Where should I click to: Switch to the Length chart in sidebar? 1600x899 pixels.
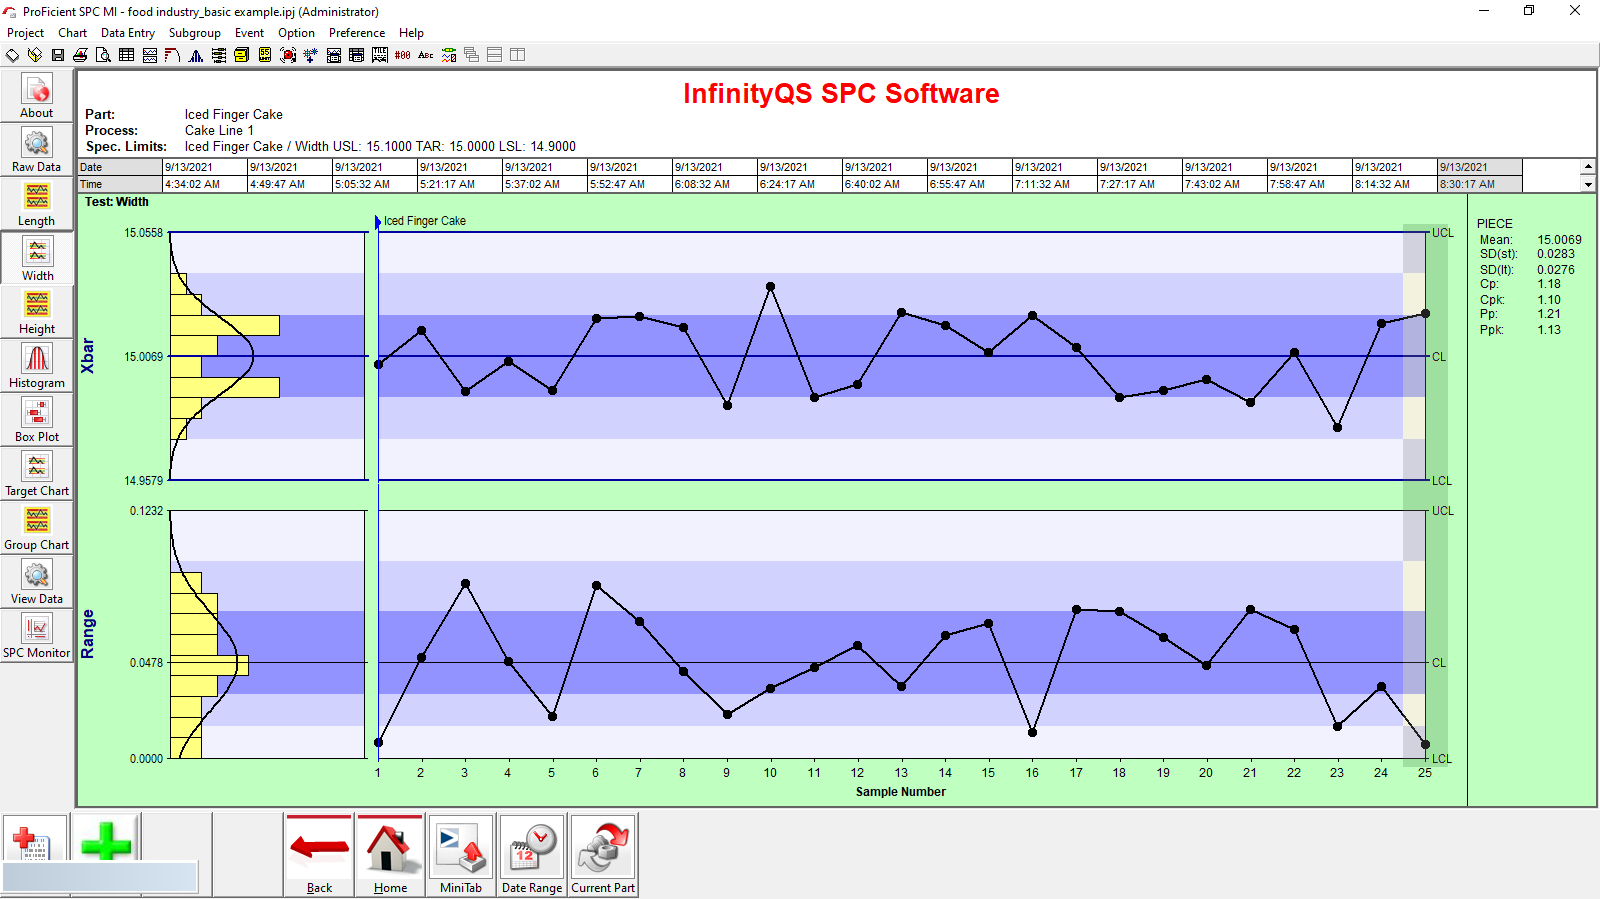(x=37, y=204)
